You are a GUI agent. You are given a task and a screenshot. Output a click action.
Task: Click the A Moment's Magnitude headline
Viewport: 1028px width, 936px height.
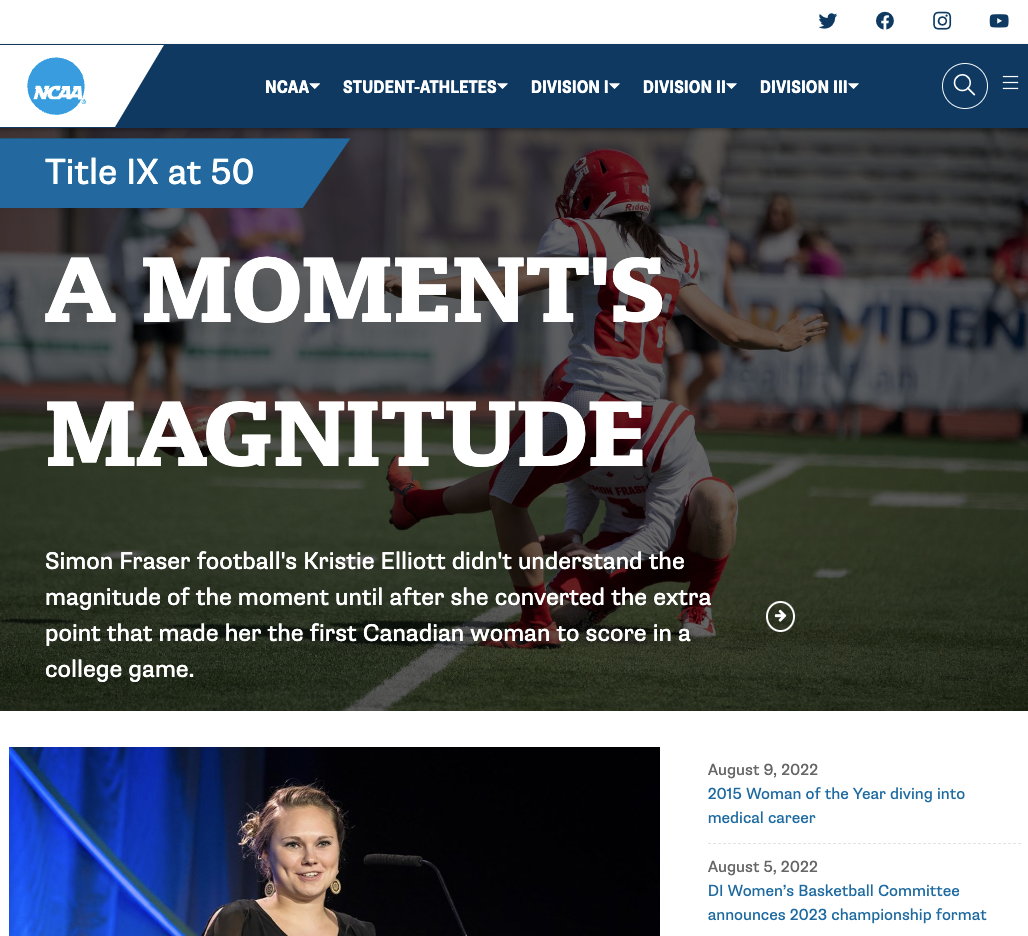354,361
